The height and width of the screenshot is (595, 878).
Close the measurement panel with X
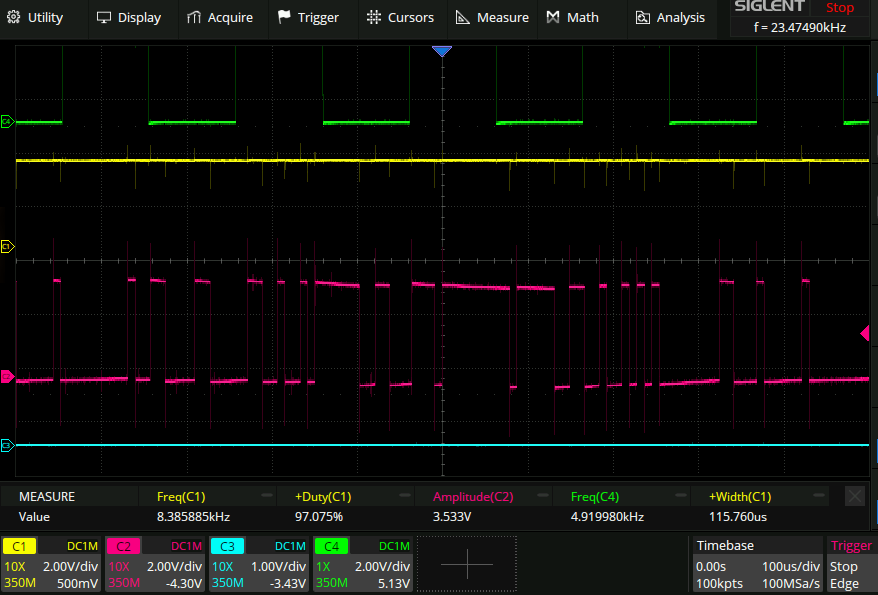click(855, 496)
